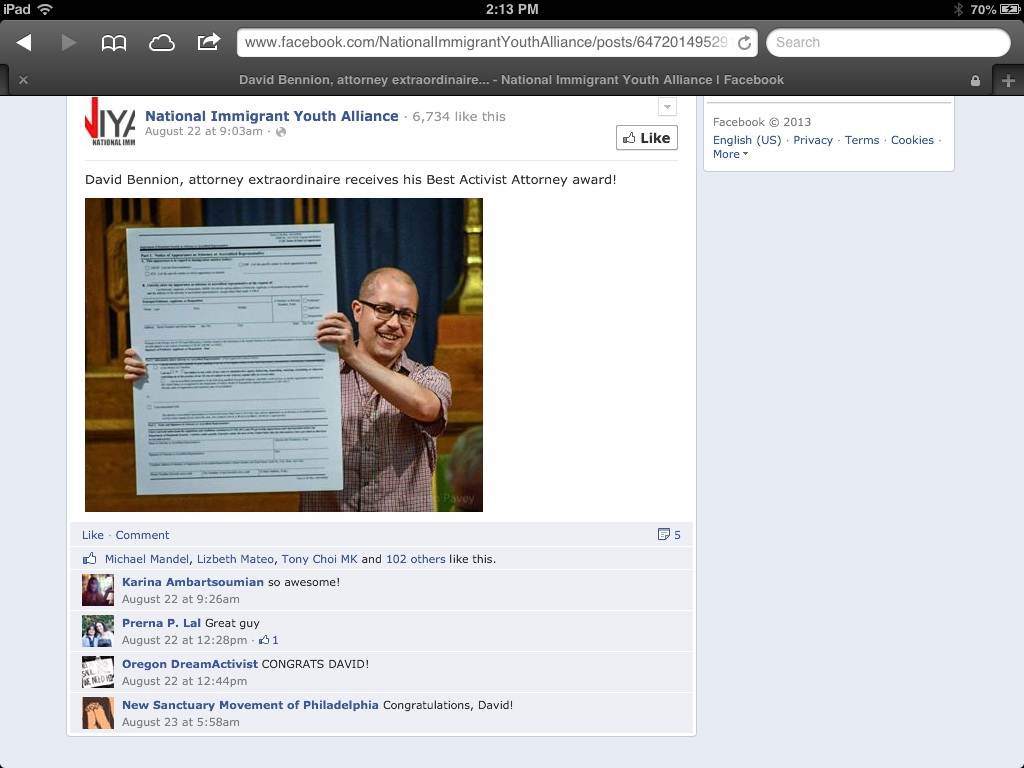The width and height of the screenshot is (1024, 768).
Task: Tap the 2:13 PM status bar clock
Action: pyautogui.click(x=512, y=9)
